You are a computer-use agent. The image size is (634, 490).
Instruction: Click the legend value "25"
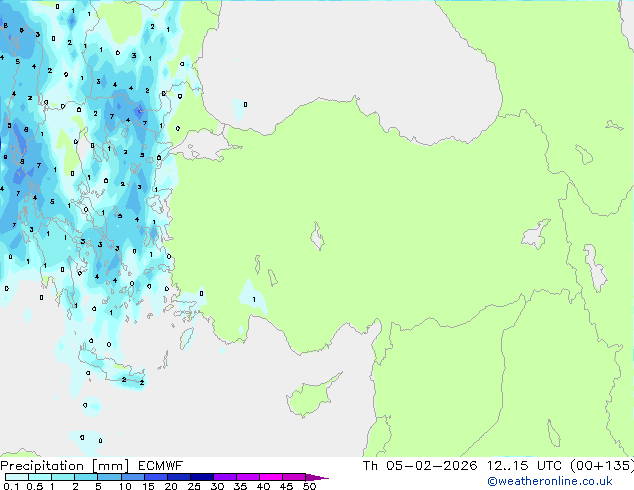[x=194, y=486]
